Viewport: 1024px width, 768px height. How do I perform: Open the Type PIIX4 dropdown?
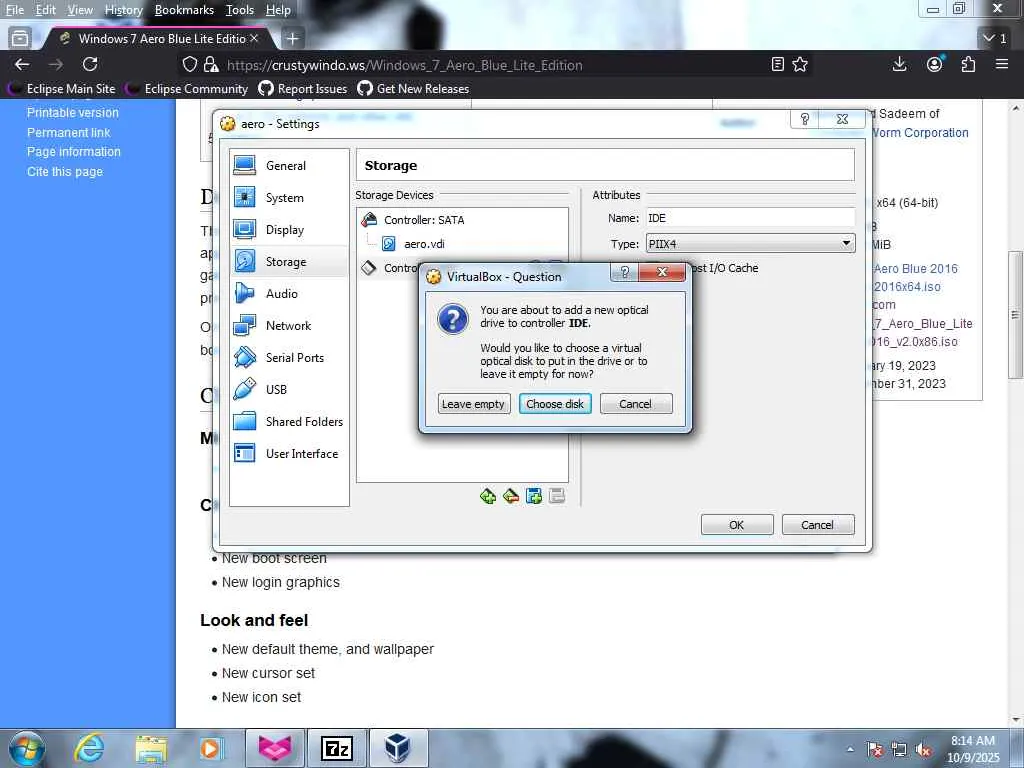[x=750, y=244]
